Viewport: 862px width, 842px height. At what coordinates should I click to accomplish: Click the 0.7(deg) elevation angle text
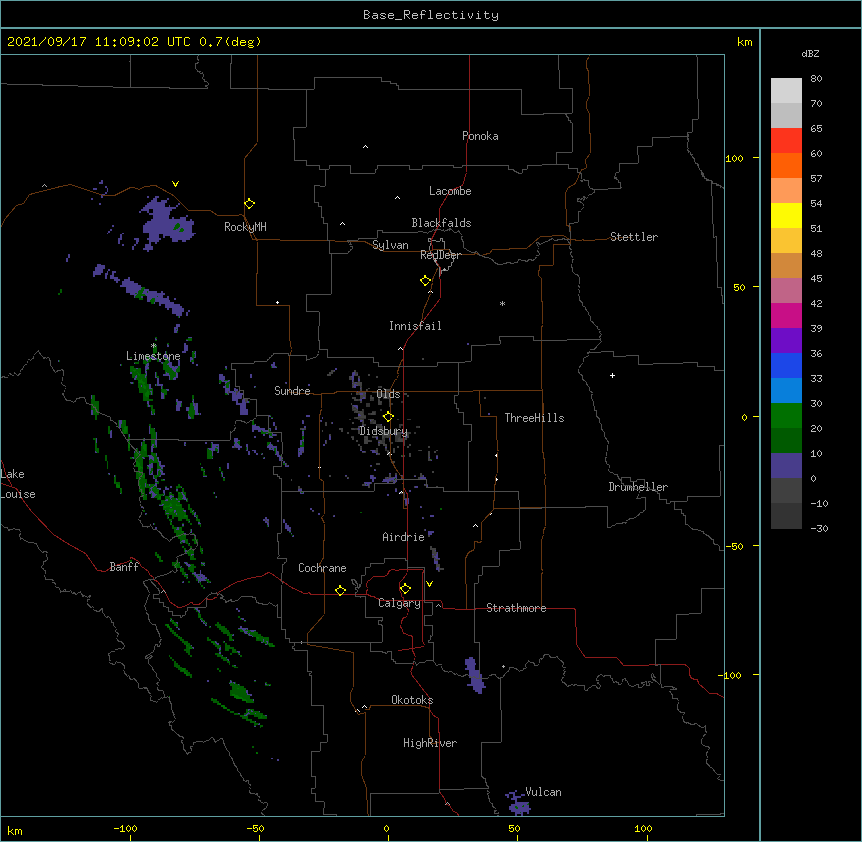pos(230,42)
